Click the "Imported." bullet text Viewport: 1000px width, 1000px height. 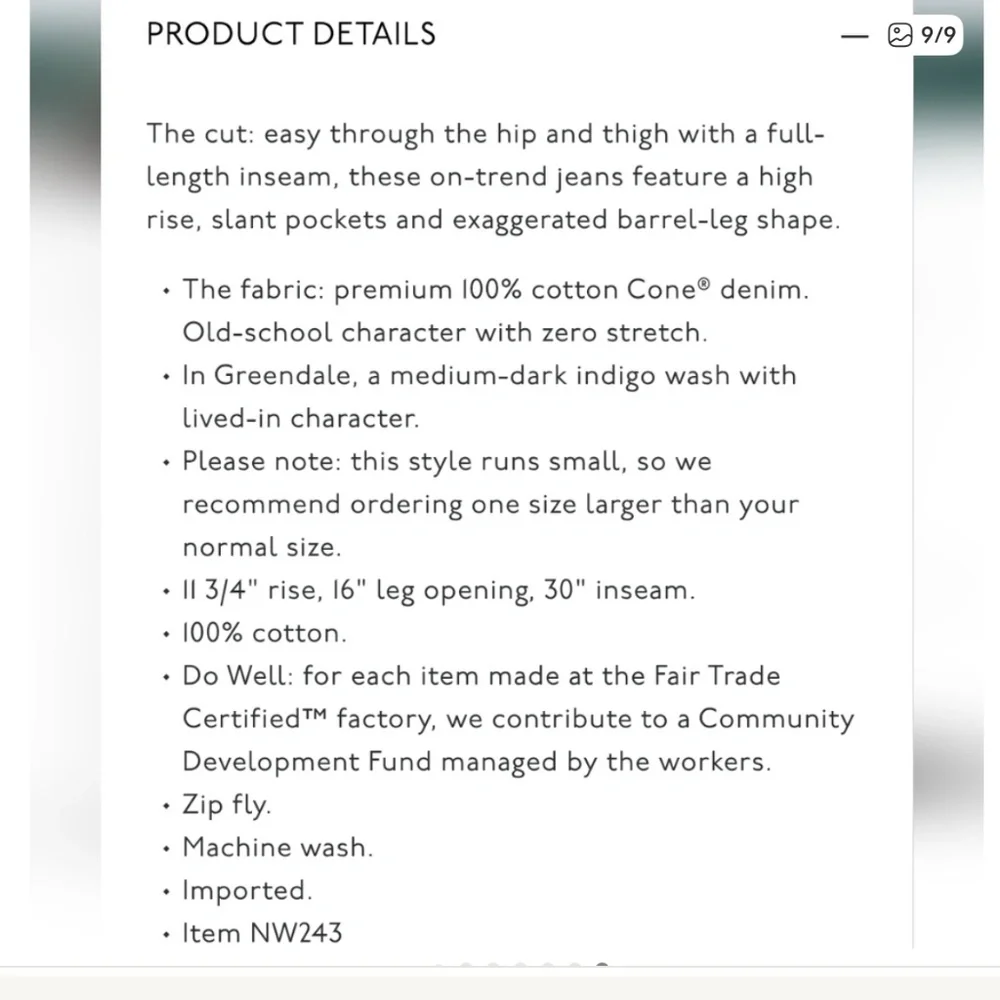click(247, 890)
